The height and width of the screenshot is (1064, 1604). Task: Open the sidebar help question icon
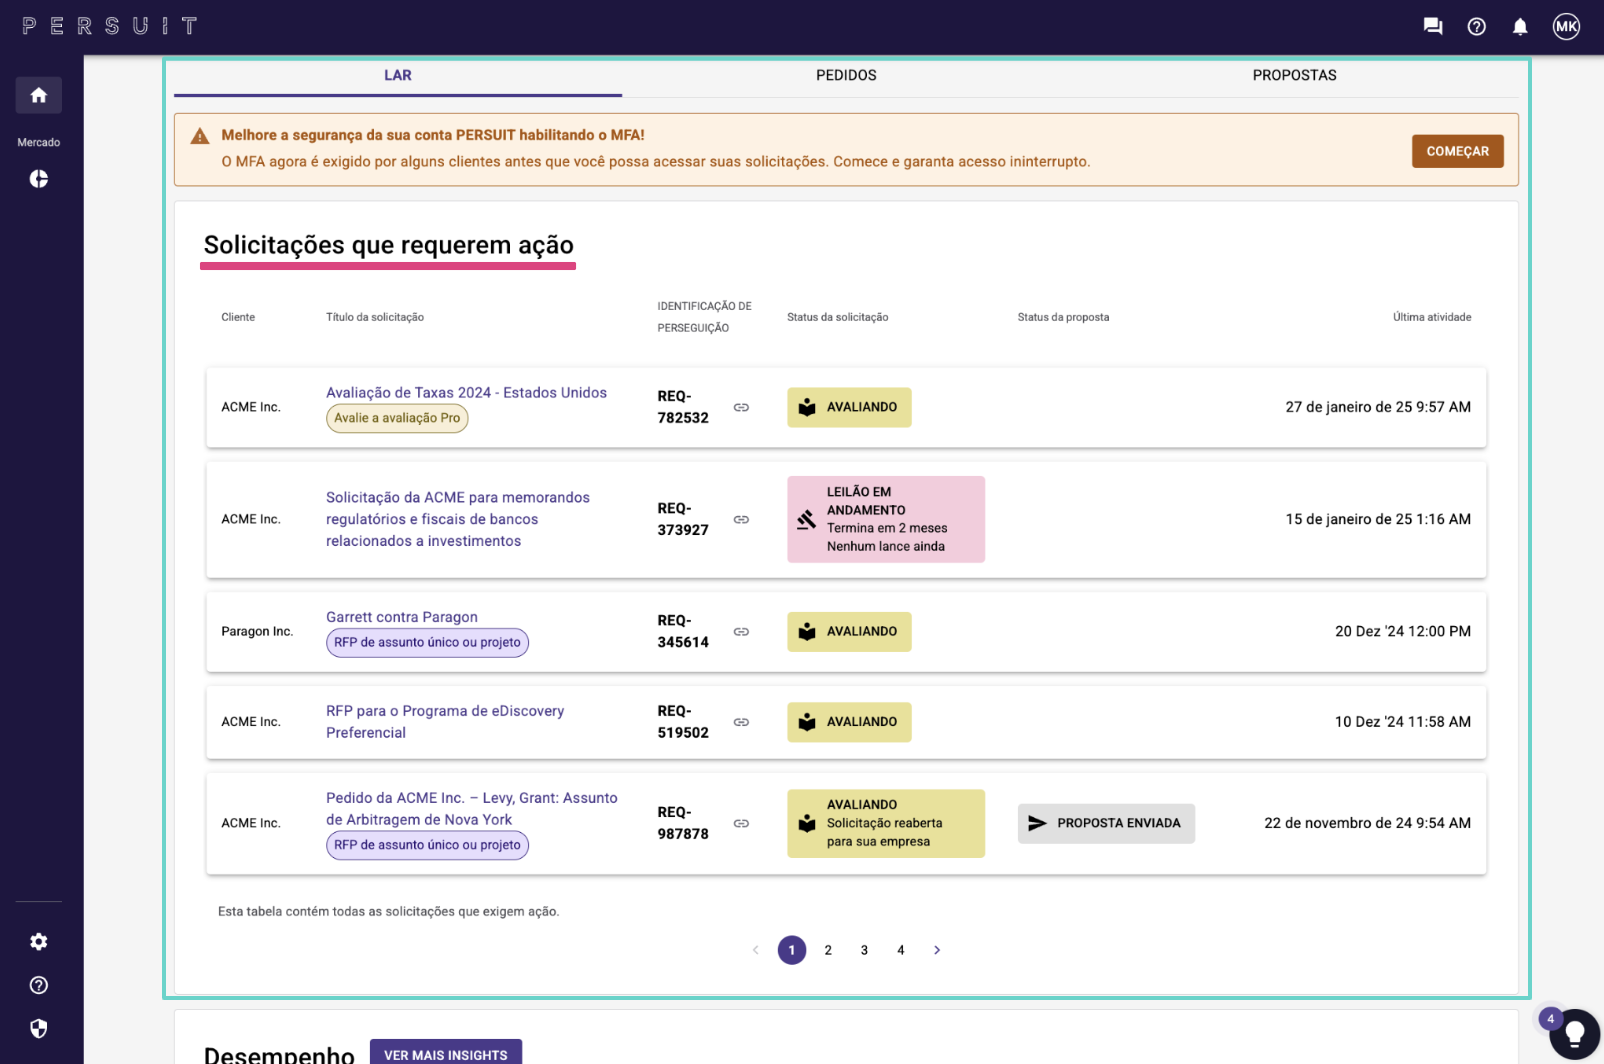[x=39, y=985]
